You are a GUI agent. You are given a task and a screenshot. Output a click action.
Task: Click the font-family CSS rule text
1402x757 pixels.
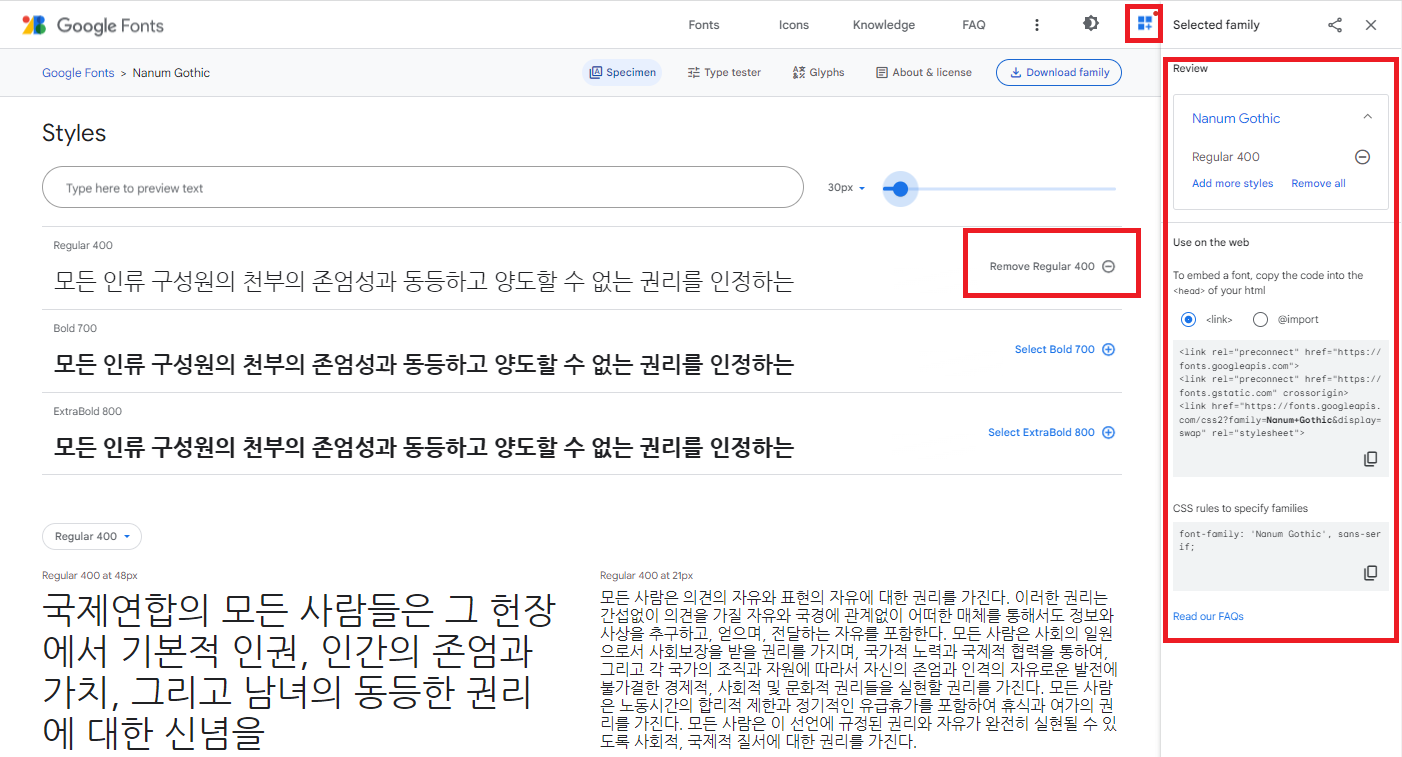[1280, 540]
